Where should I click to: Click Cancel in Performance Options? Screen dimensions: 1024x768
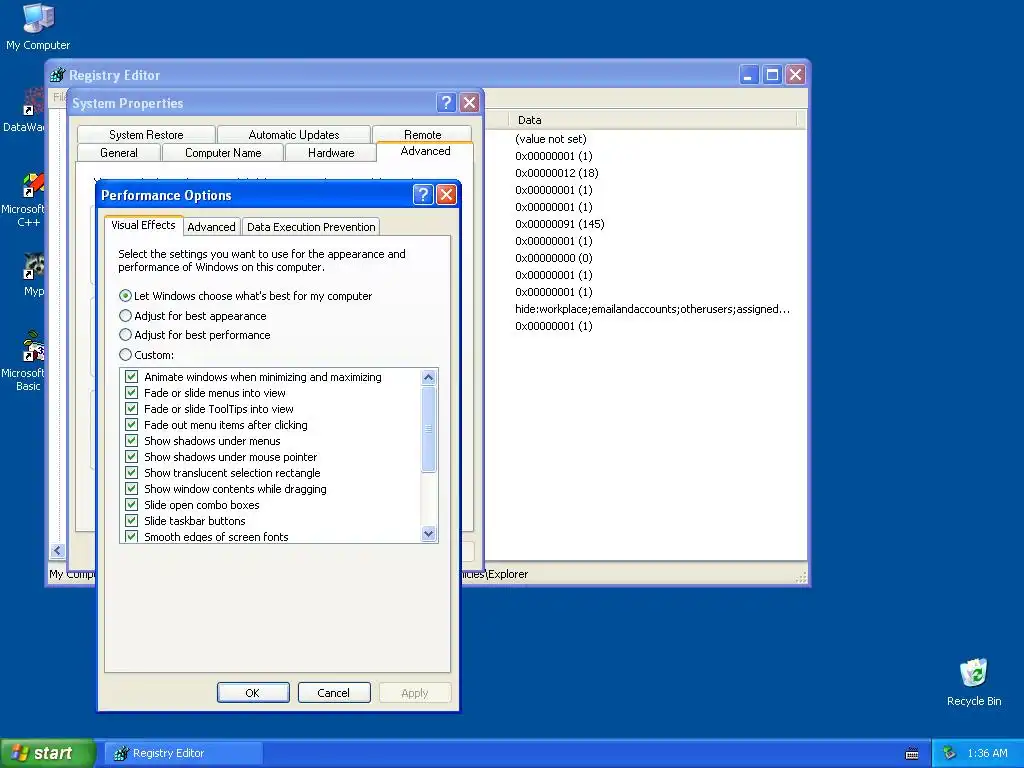[334, 693]
